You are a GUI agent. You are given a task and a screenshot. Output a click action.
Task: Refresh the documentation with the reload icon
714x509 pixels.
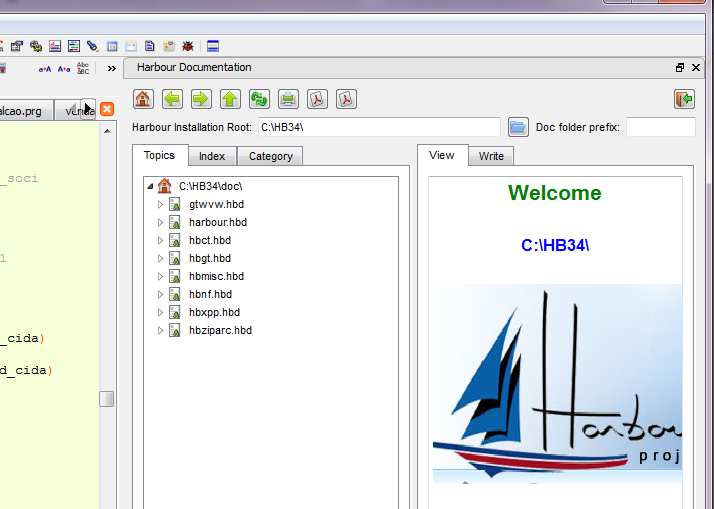point(259,99)
